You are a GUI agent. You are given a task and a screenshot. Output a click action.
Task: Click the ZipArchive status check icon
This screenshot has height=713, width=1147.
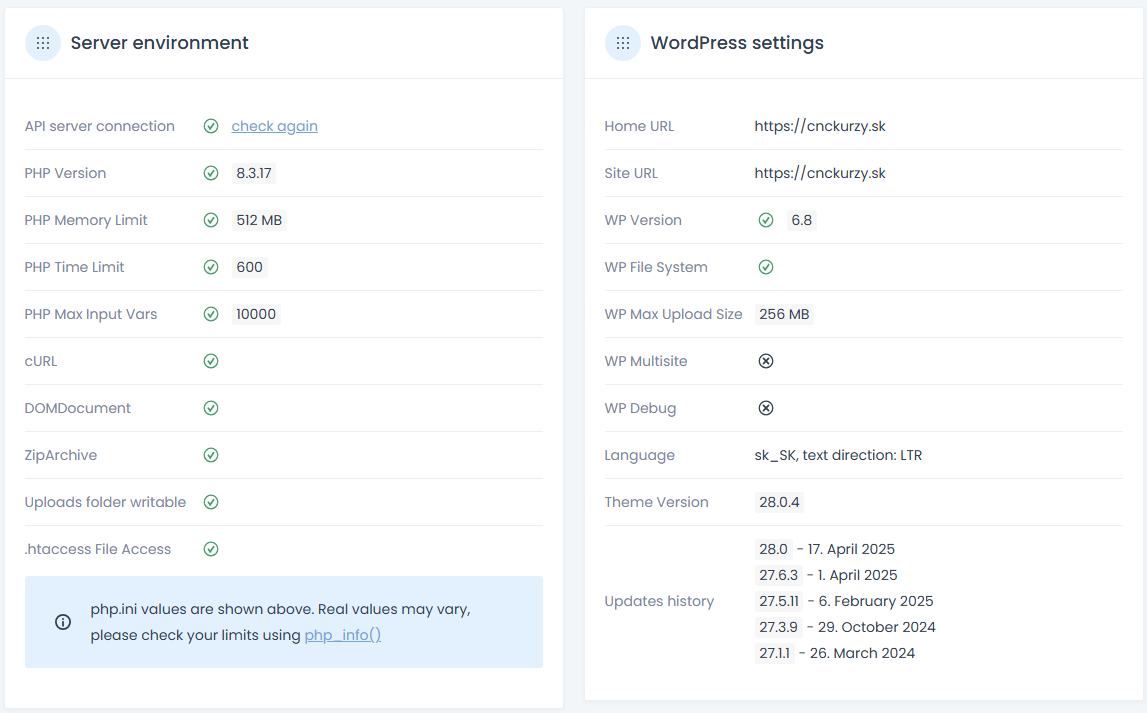click(211, 455)
